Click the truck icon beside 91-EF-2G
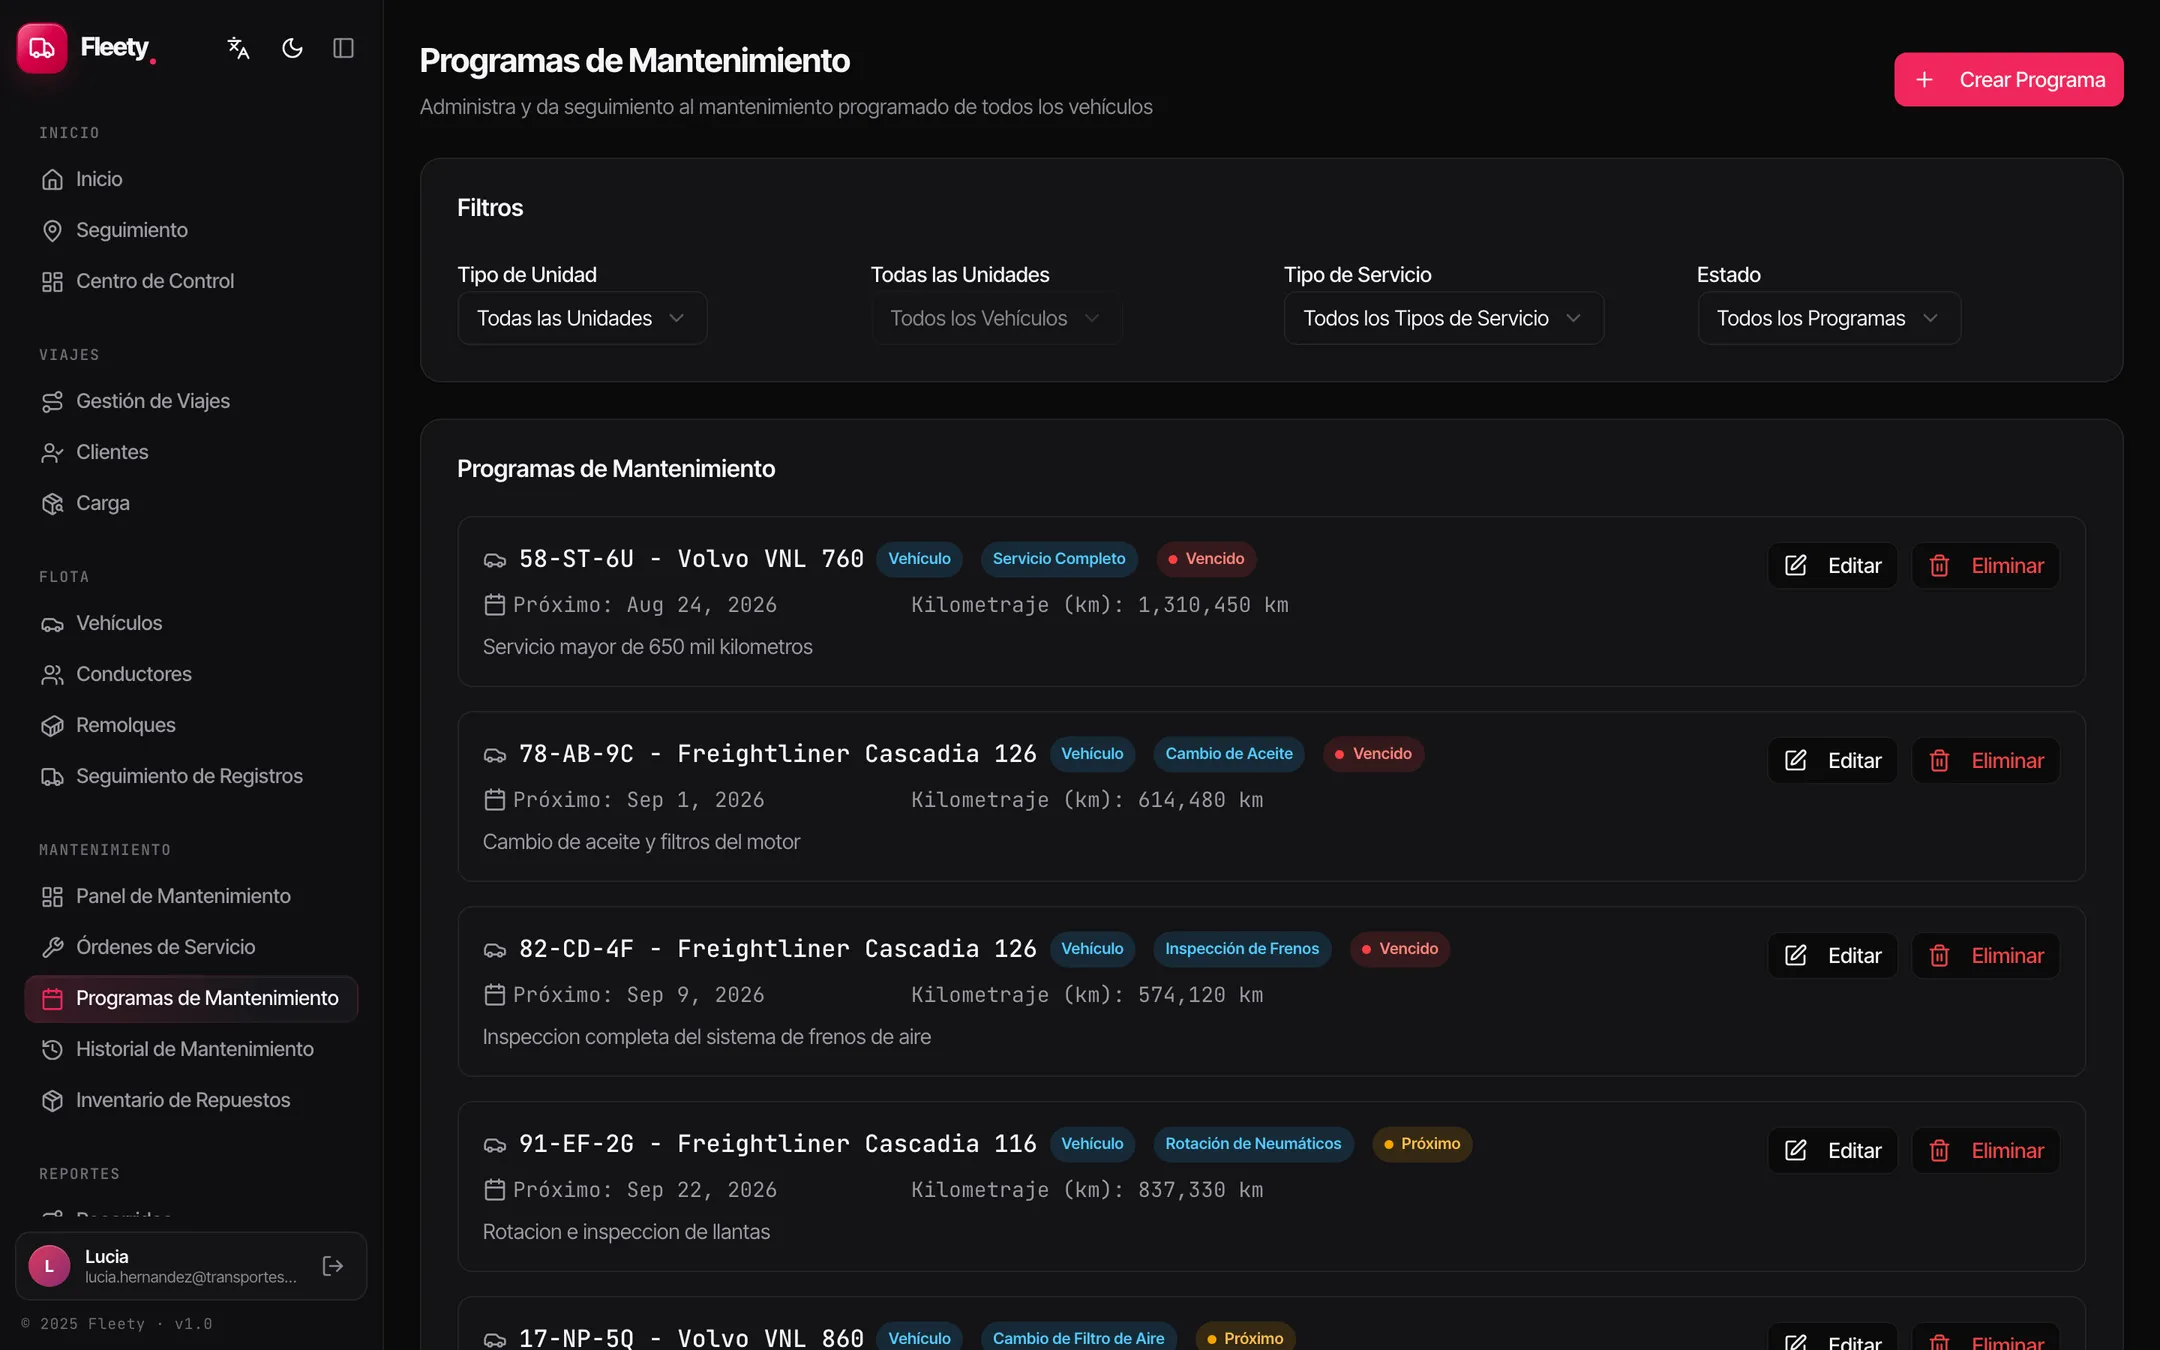 pos(495,1145)
